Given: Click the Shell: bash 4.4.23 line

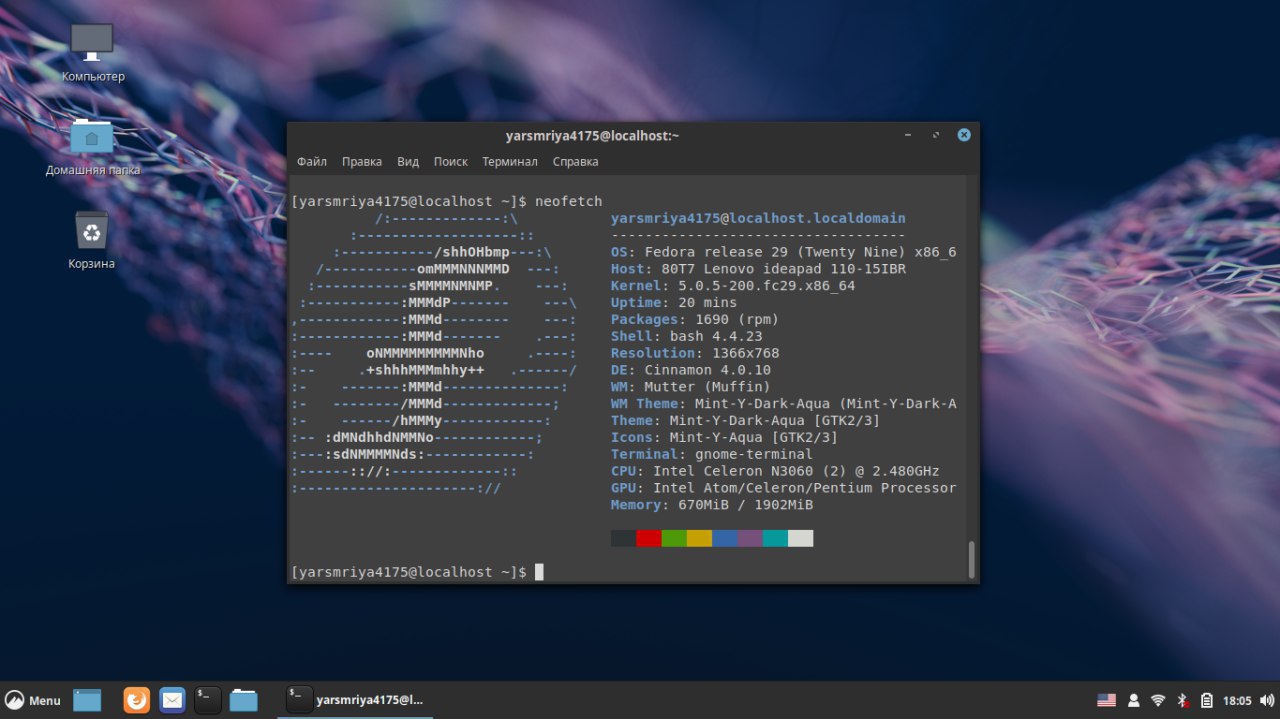Looking at the screenshot, I should [687, 337].
